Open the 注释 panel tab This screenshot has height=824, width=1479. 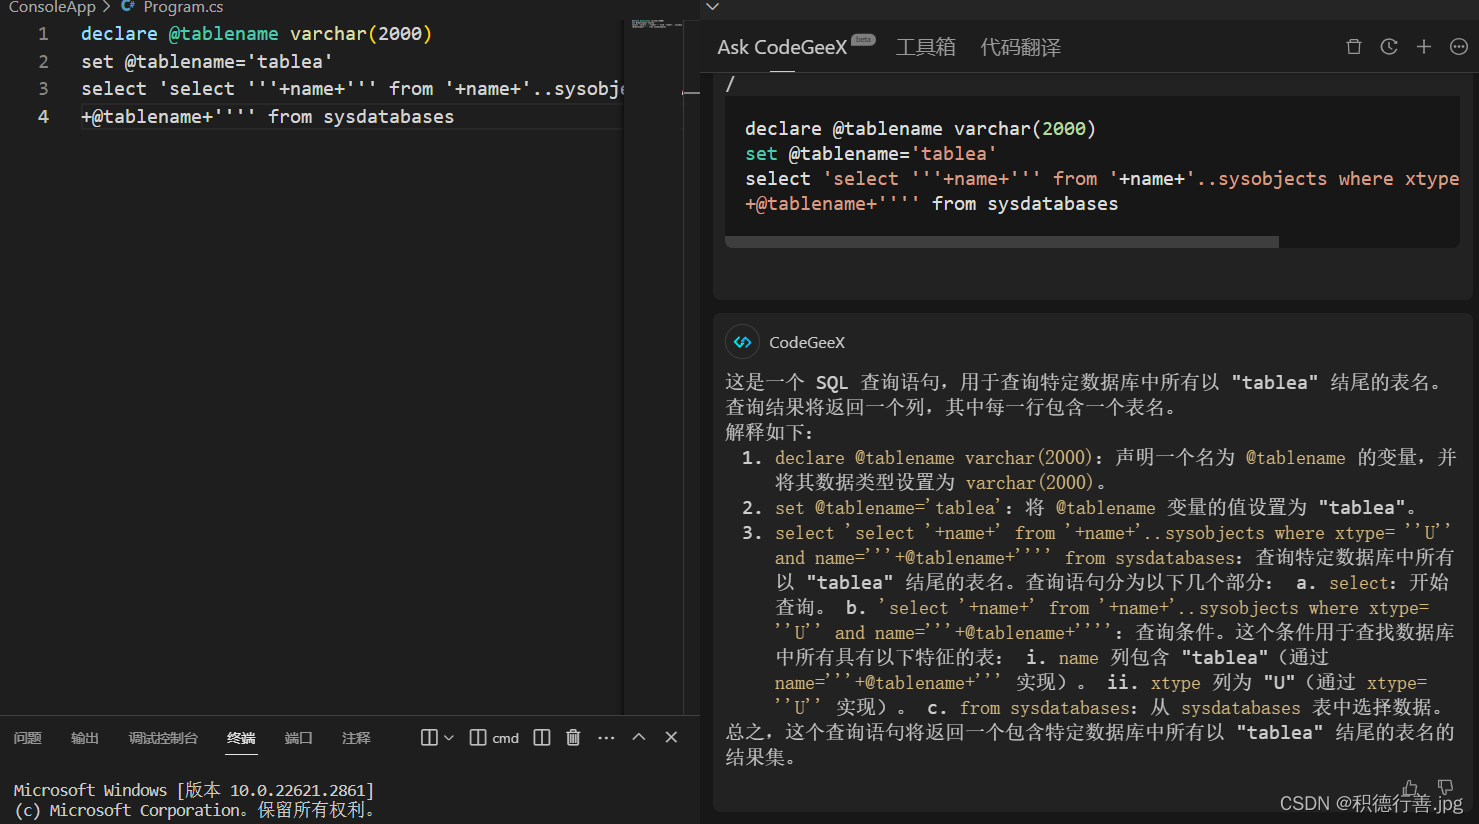coord(356,738)
